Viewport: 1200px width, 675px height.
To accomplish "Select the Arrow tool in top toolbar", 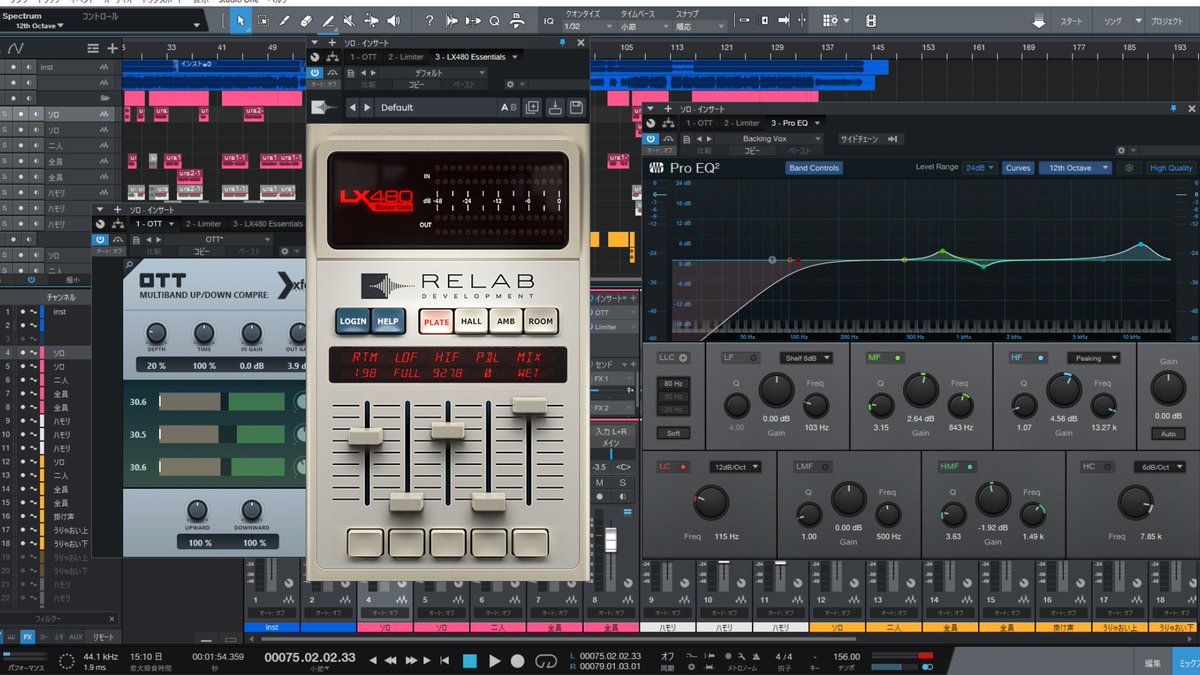I will click(x=241, y=20).
